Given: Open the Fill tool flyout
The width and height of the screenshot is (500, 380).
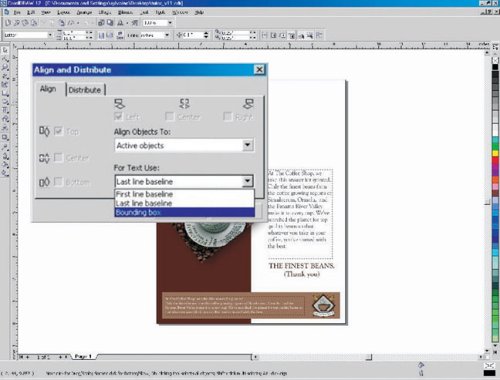Looking at the screenshot, I should coord(5,163).
